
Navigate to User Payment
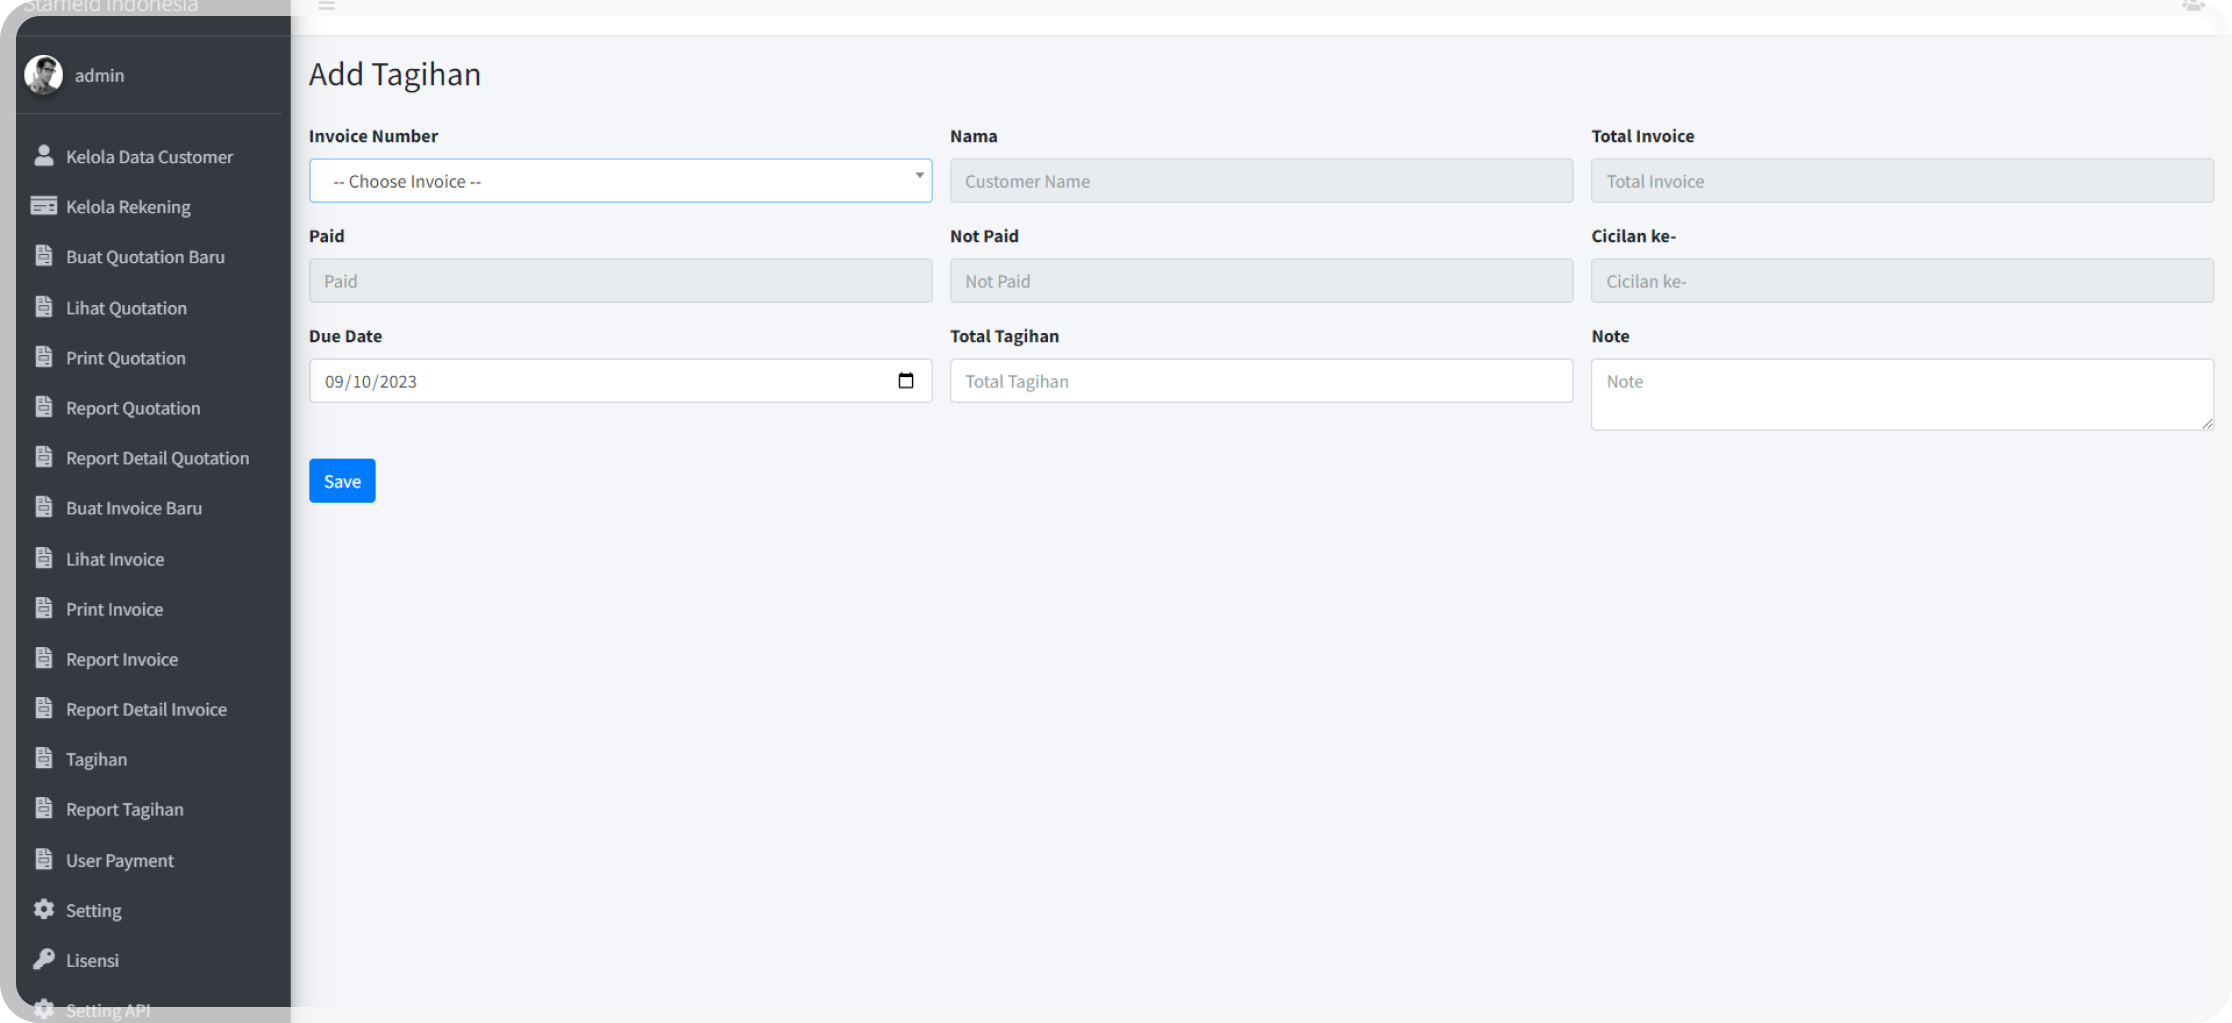tap(119, 860)
